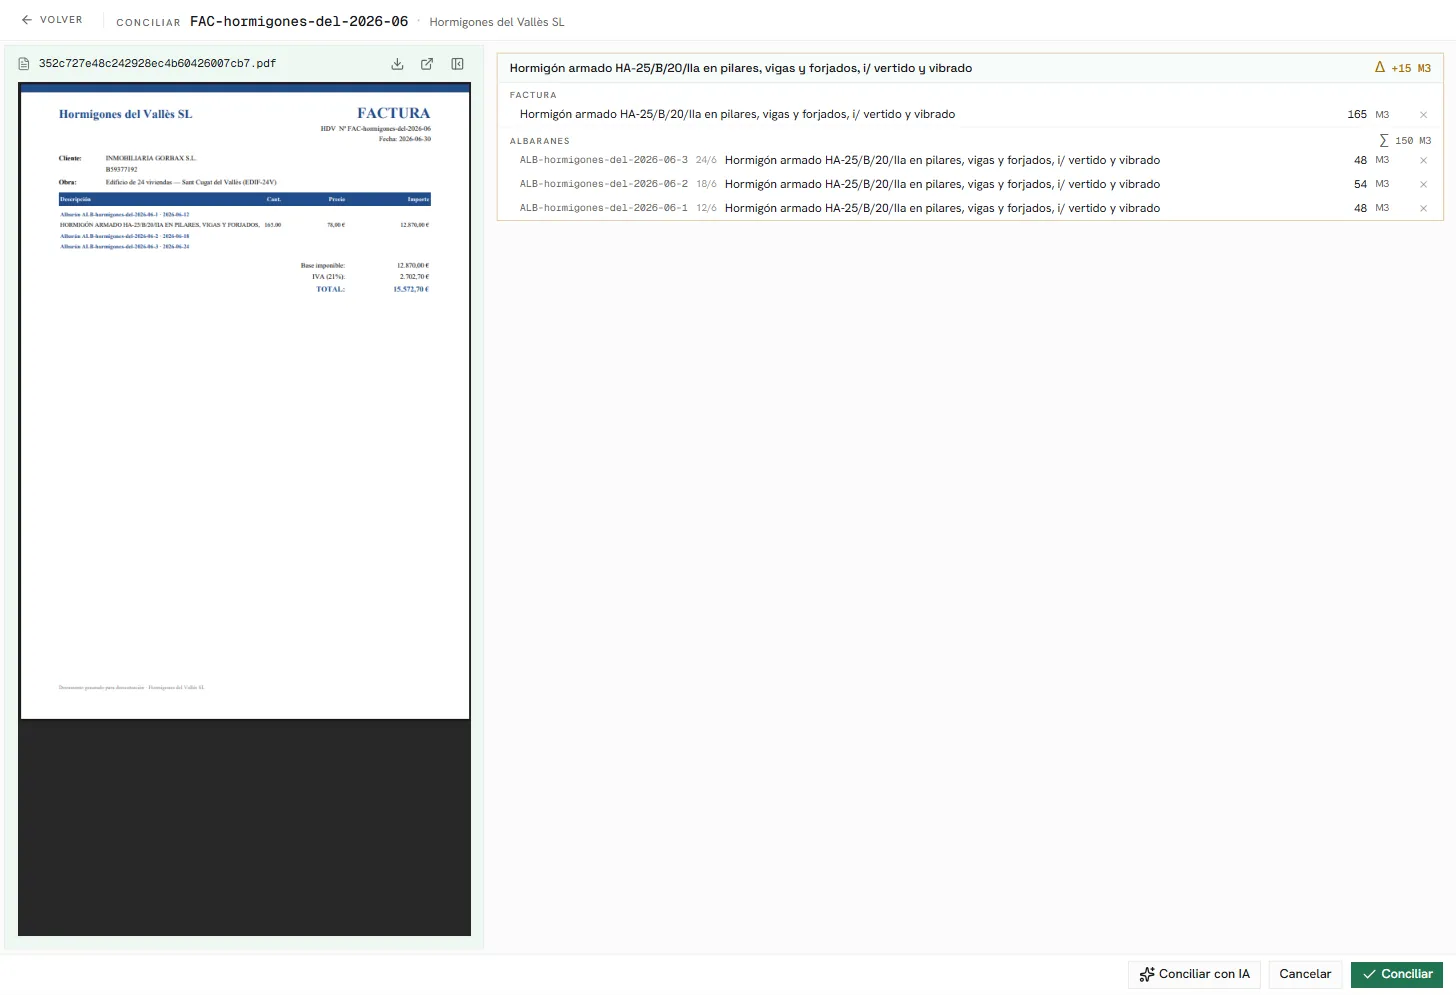
Task: Click the date 18/6
Action: click(706, 184)
